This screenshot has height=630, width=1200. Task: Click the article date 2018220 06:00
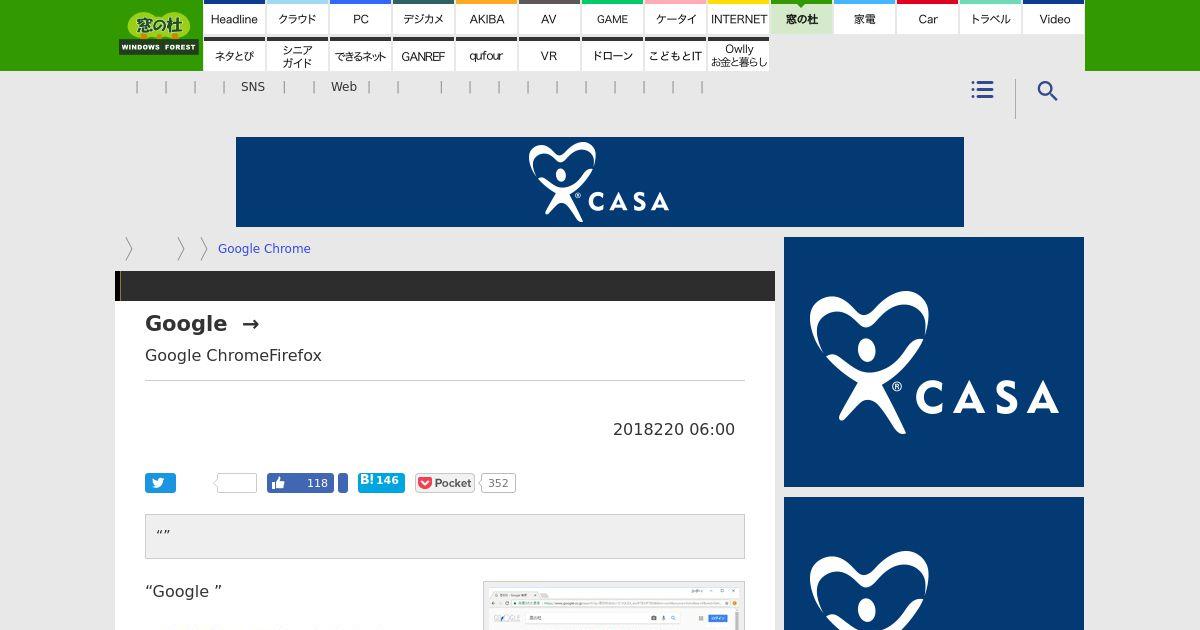(674, 429)
